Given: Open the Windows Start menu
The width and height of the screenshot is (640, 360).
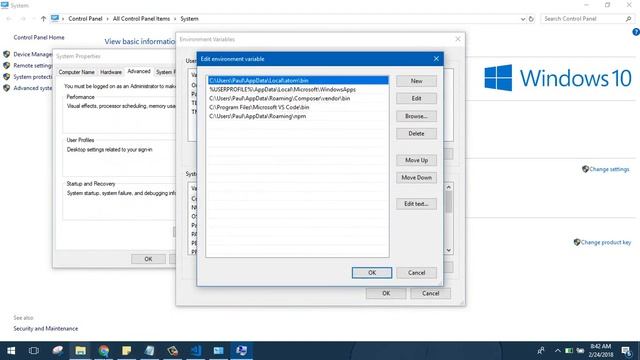Looking at the screenshot, I should point(11,351).
